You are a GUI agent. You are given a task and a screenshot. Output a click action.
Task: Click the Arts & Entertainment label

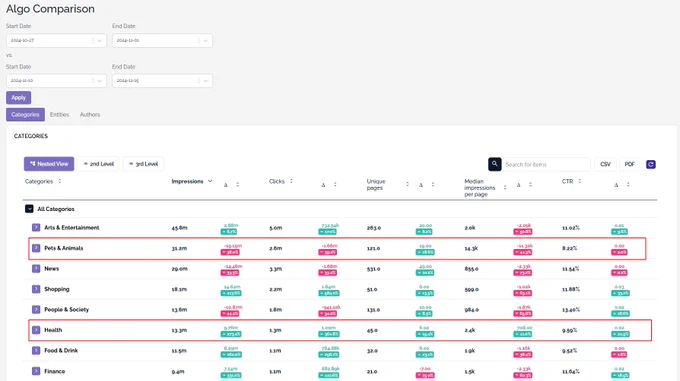coord(72,228)
